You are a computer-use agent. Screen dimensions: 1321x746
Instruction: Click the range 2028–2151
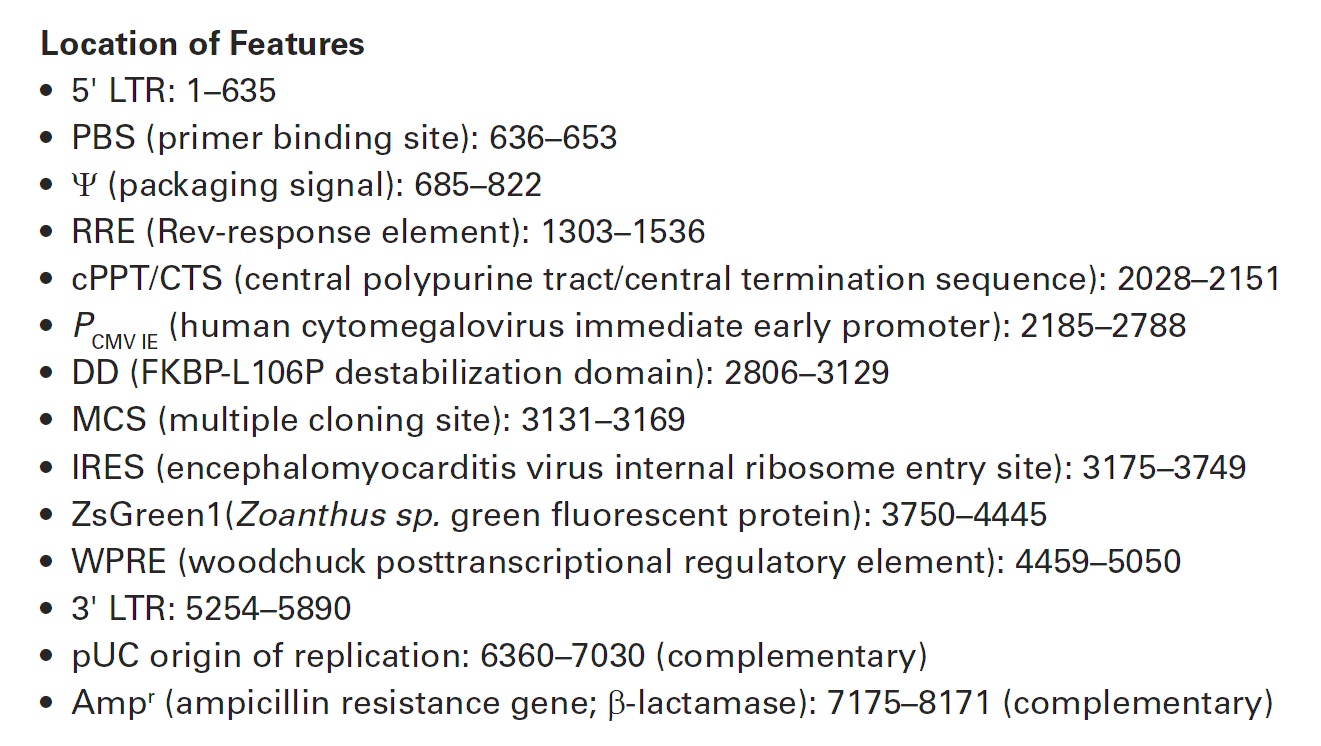click(1198, 278)
